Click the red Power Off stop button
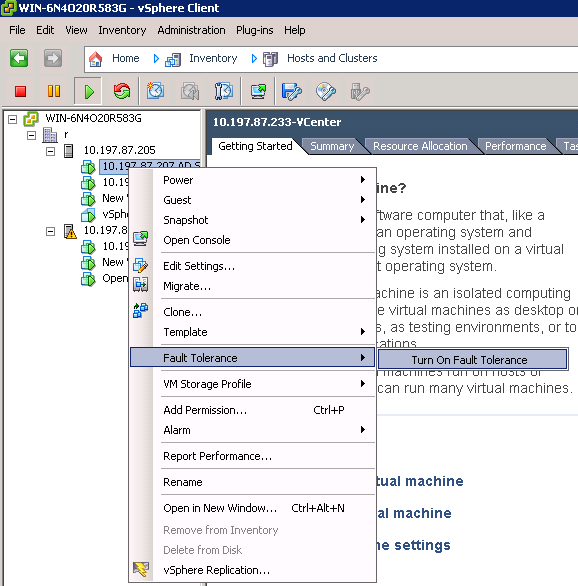Viewport: 578px width, 586px height. click(x=20, y=91)
